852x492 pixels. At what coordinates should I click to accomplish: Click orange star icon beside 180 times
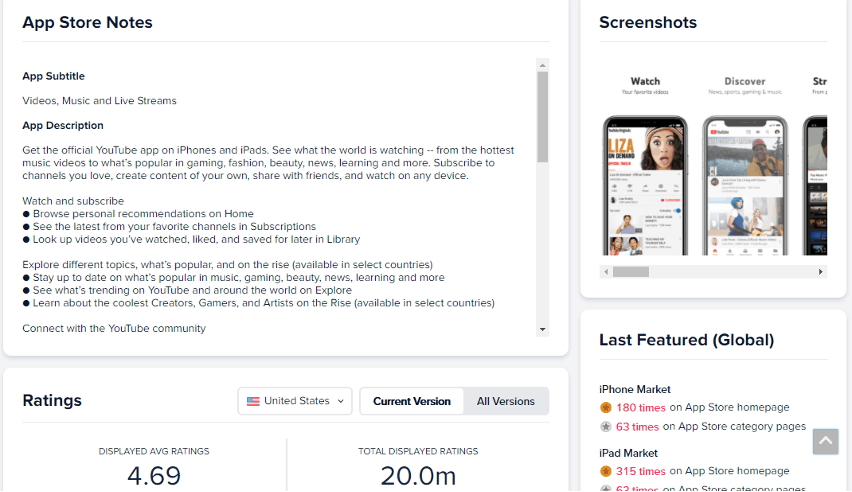click(606, 408)
